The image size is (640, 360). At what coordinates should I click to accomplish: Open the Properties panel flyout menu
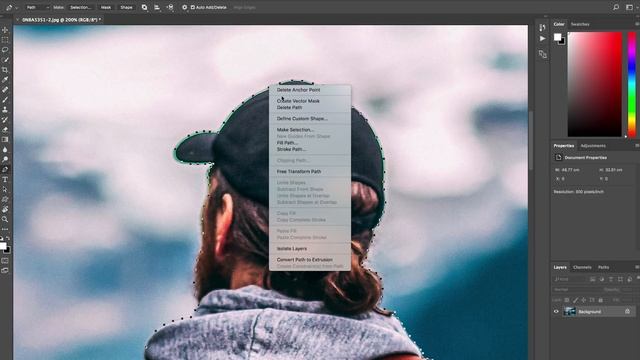tap(637, 146)
